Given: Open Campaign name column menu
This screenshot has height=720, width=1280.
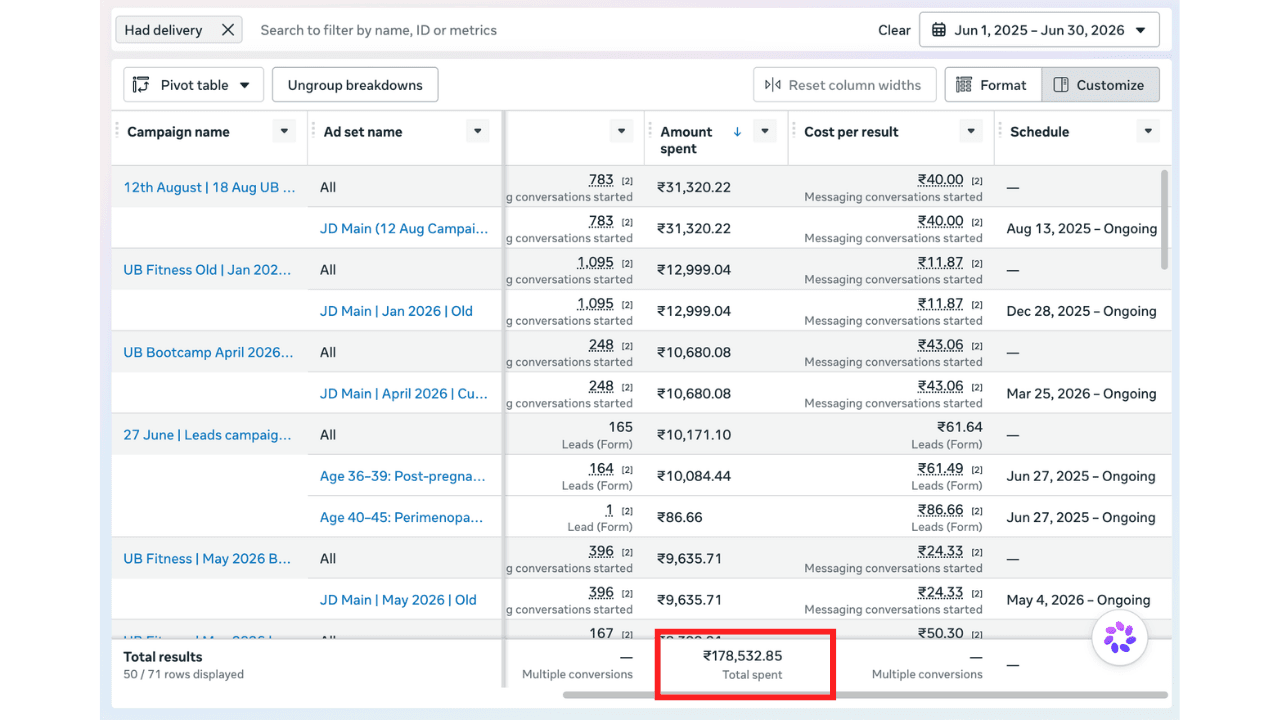Looking at the screenshot, I should [x=285, y=131].
